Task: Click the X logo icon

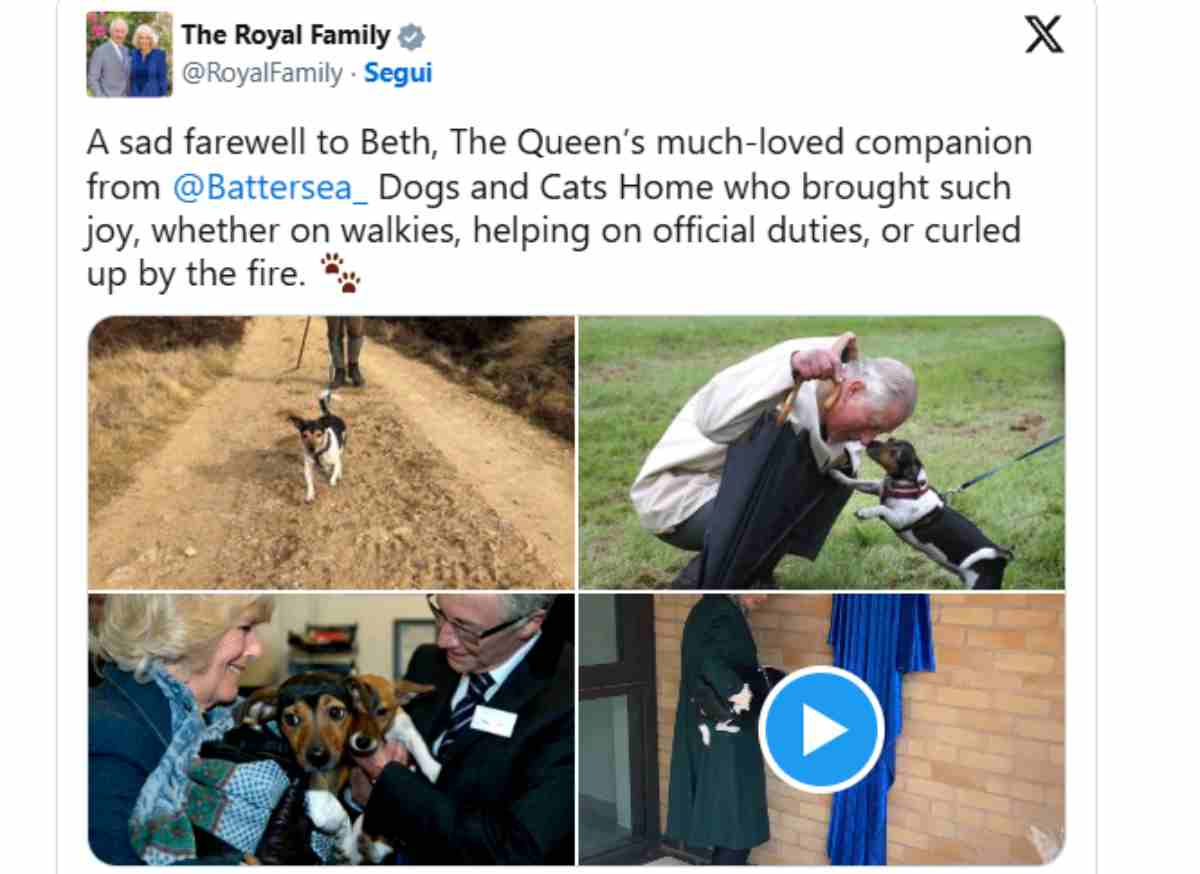Action: pyautogui.click(x=1044, y=39)
